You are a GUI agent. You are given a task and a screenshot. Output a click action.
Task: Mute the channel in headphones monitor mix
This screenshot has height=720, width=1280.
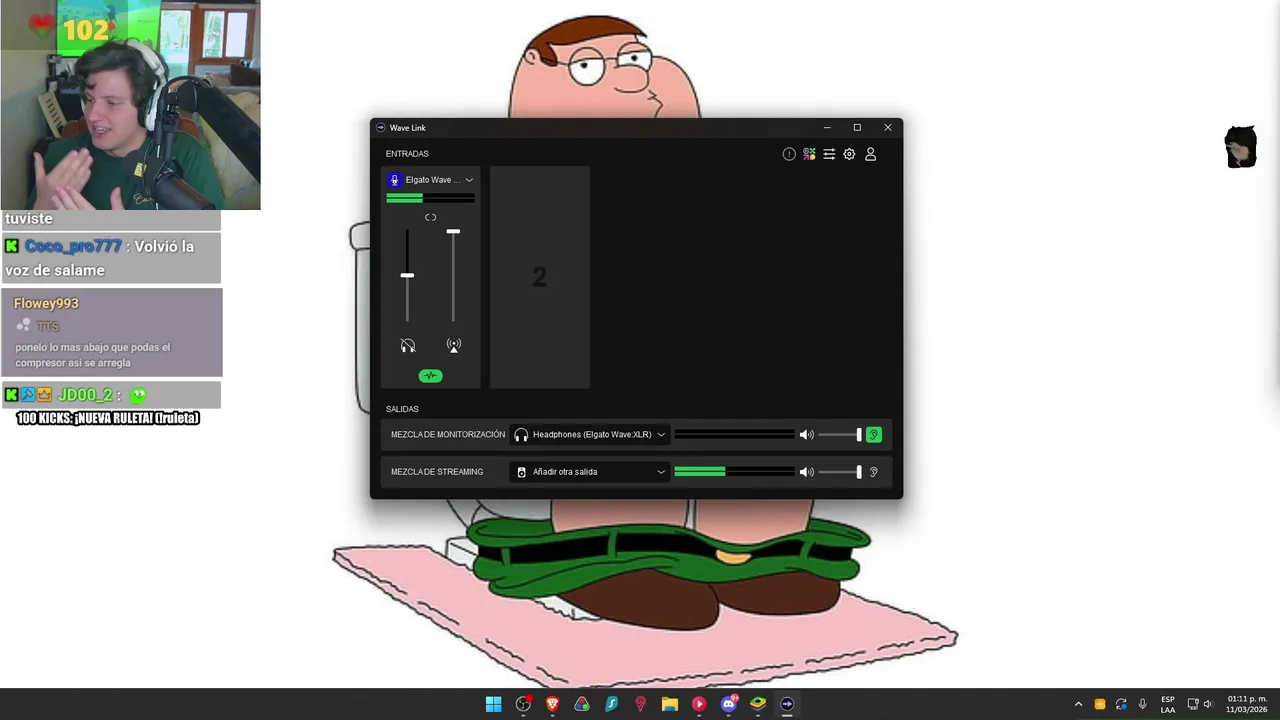[408, 346]
